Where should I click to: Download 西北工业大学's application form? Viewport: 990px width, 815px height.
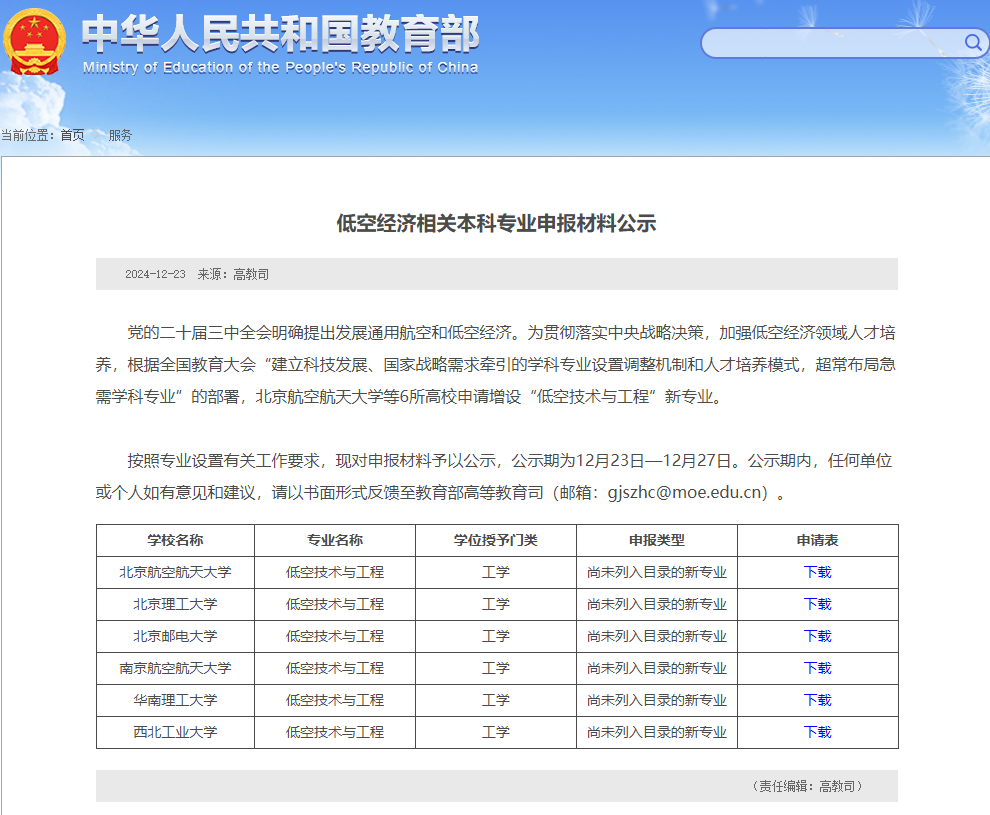tap(817, 732)
